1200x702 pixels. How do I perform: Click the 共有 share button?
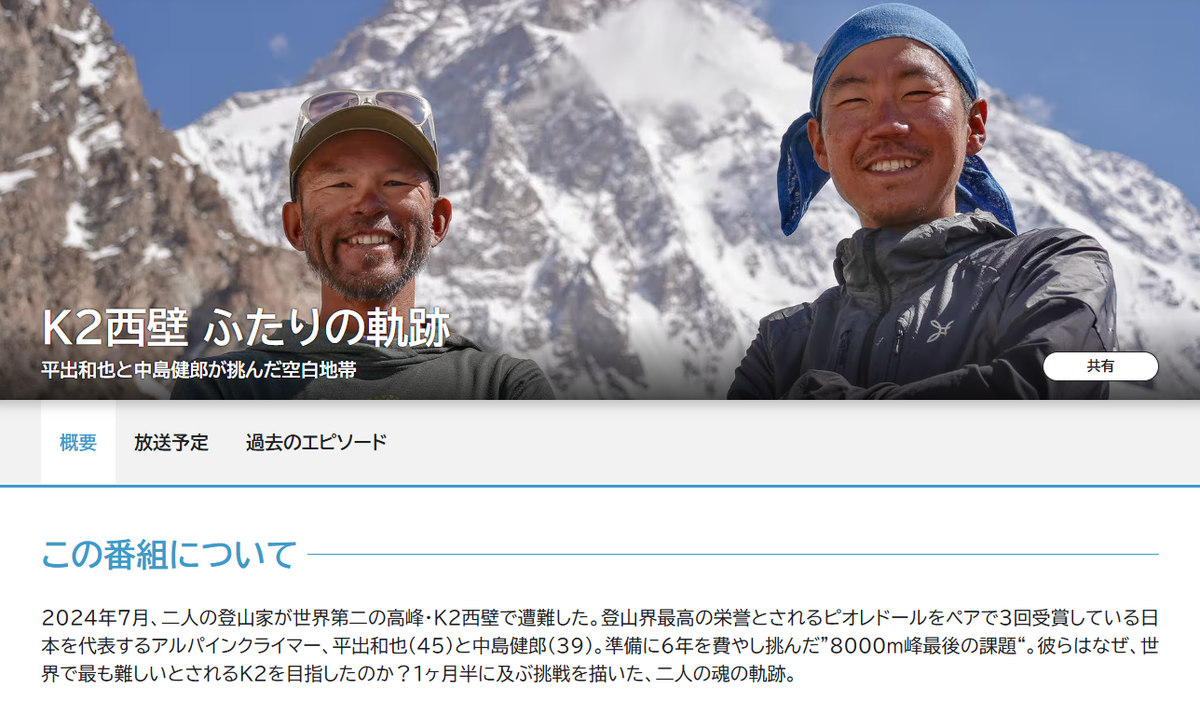point(1100,366)
